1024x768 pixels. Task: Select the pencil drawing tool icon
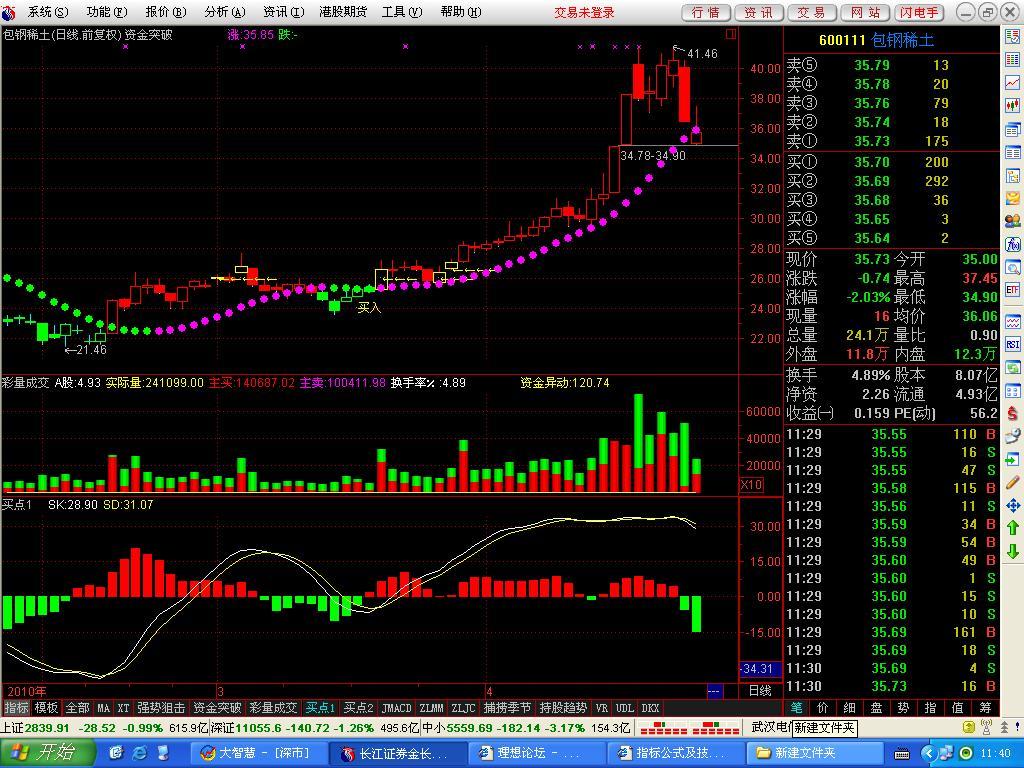click(1012, 483)
